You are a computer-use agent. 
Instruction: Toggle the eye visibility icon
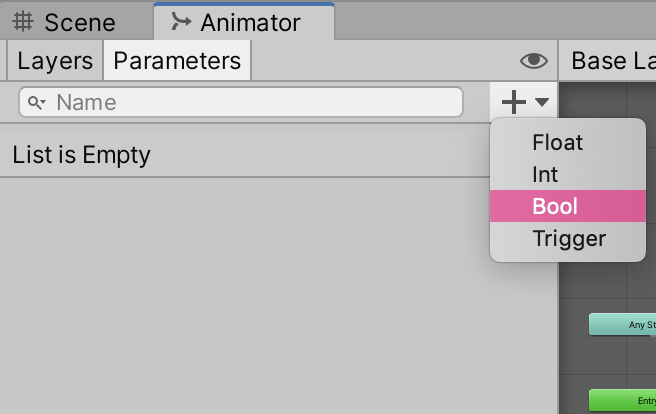tap(534, 61)
